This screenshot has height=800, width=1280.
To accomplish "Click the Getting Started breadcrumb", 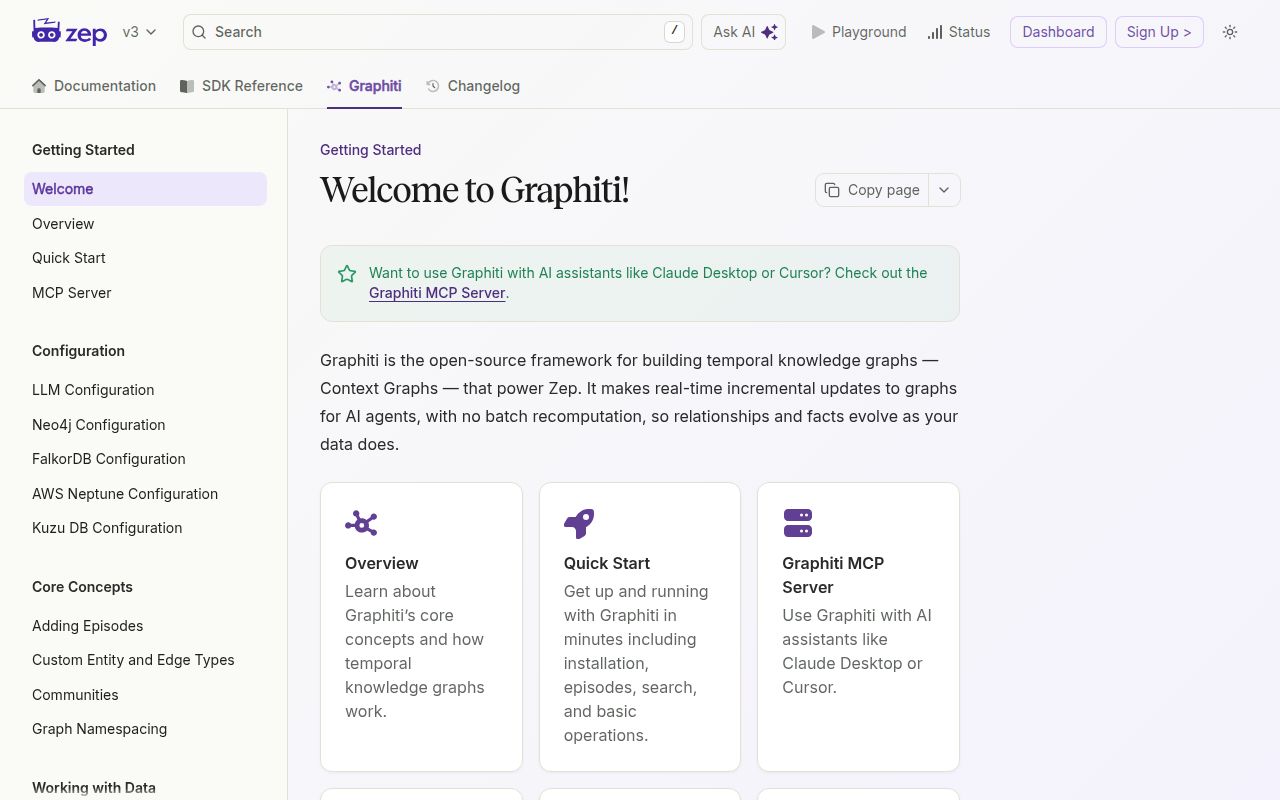I will click(370, 150).
